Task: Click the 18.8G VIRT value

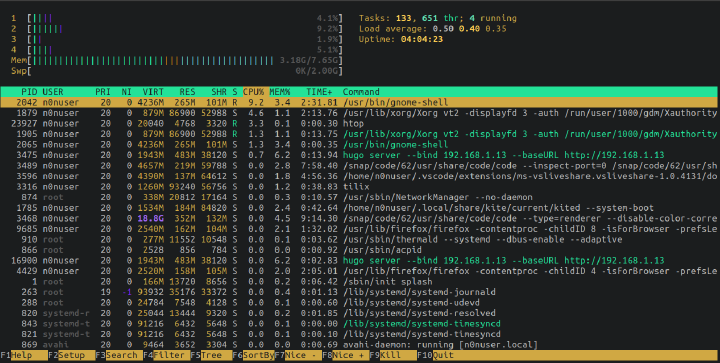Action: (x=150, y=218)
